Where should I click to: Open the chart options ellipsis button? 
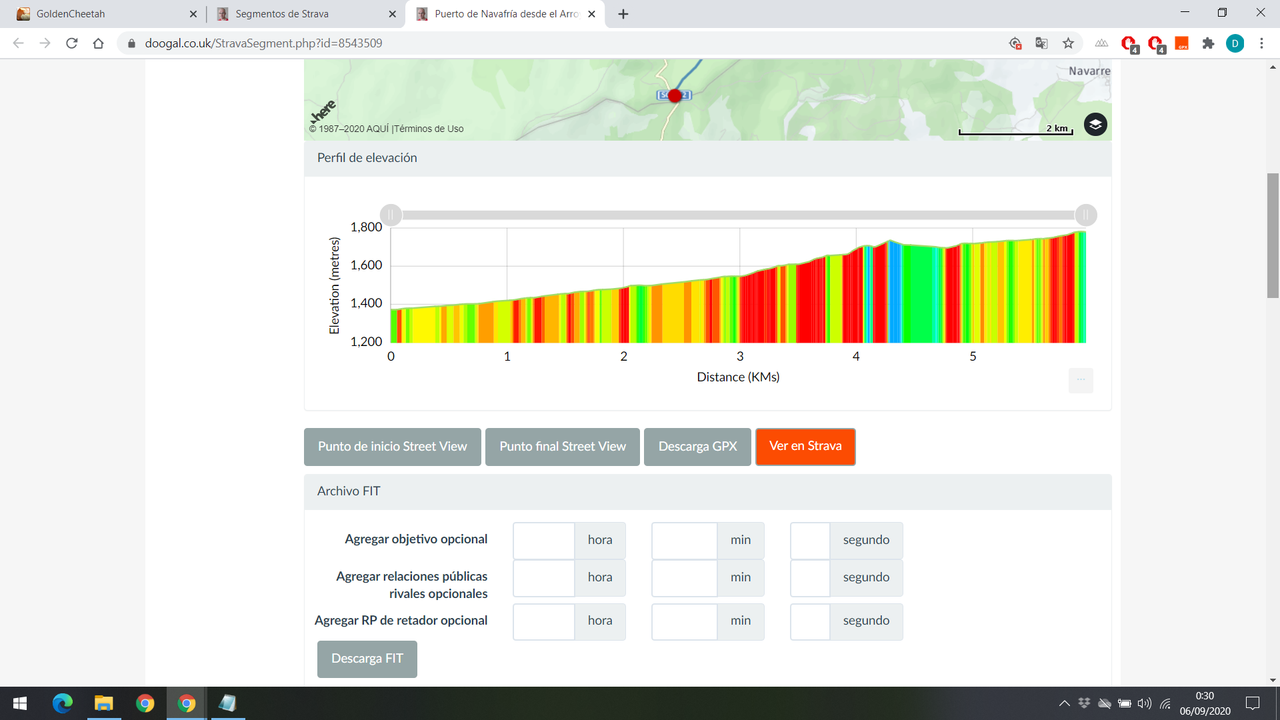tap(1080, 380)
